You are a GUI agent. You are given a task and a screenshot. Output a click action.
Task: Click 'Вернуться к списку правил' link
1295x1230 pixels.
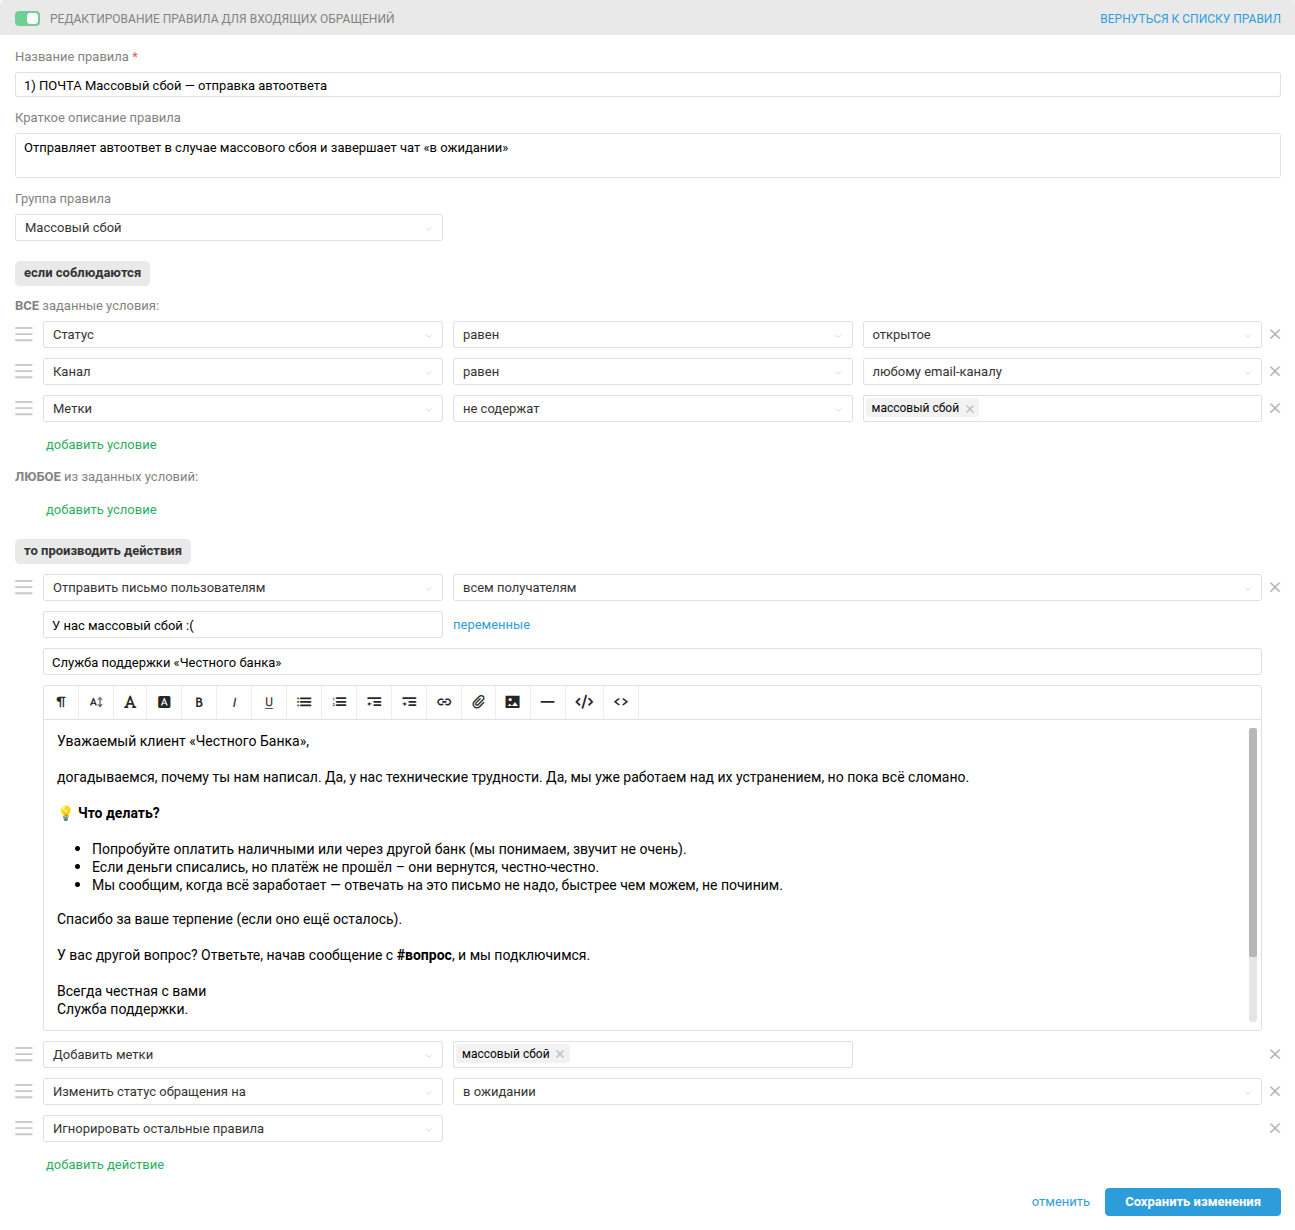(1190, 19)
